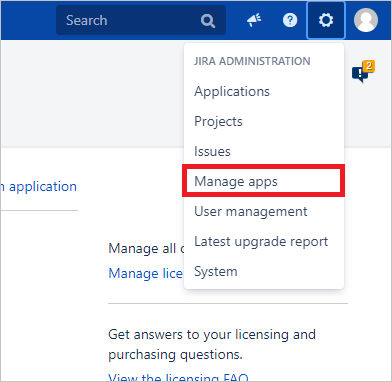Click the licensing and purchasing questions text

point(212,344)
